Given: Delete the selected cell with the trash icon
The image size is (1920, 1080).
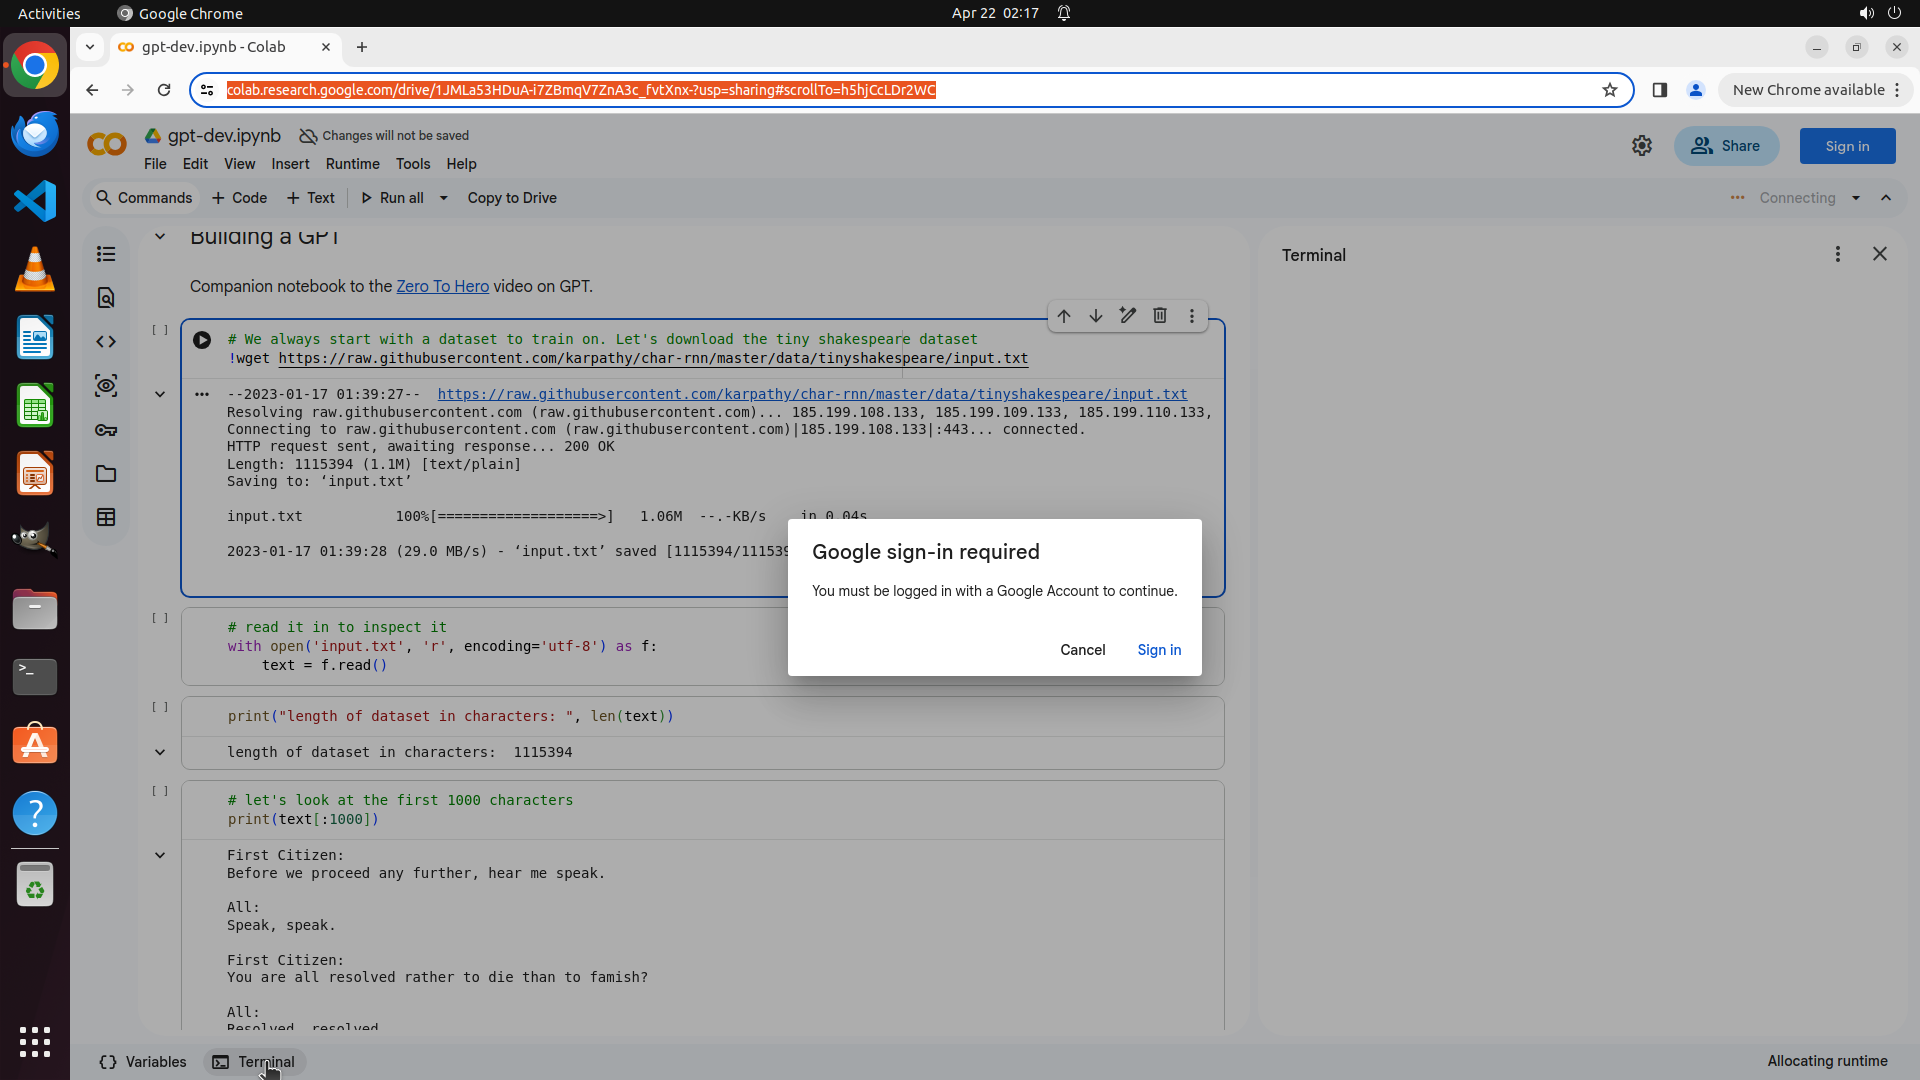Looking at the screenshot, I should click(1160, 316).
